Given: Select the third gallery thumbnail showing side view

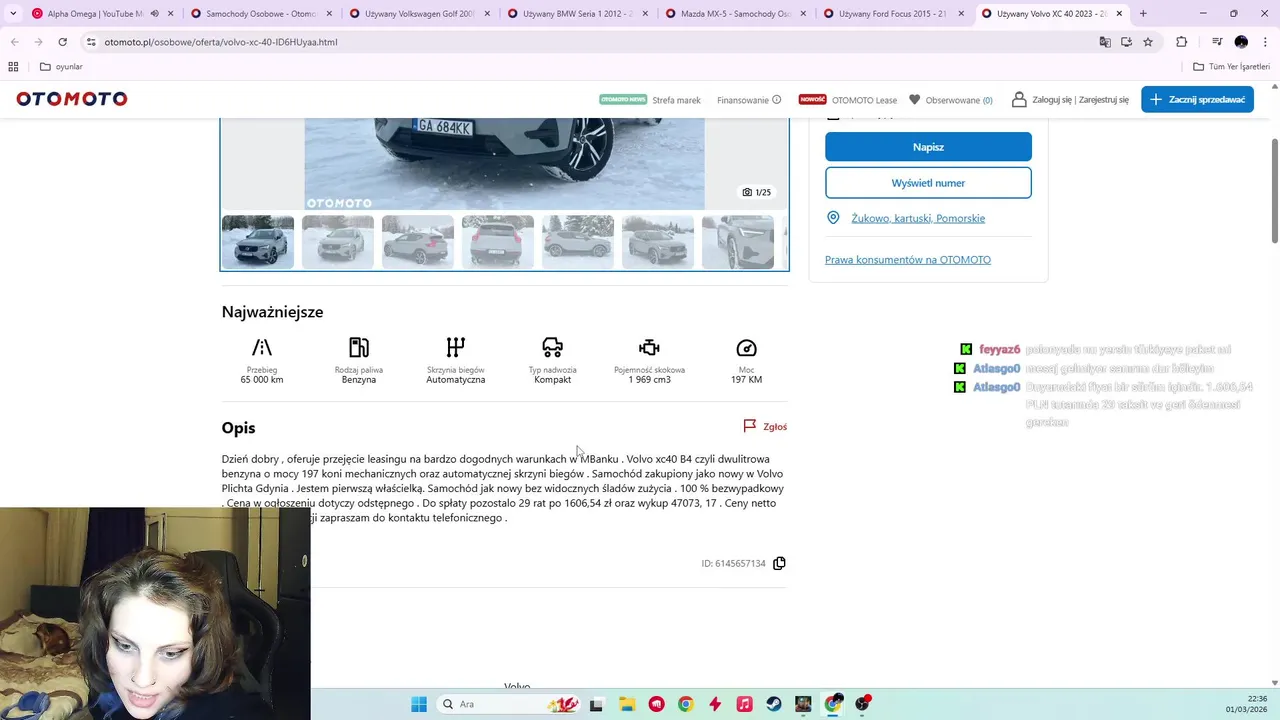Looking at the screenshot, I should point(418,242).
